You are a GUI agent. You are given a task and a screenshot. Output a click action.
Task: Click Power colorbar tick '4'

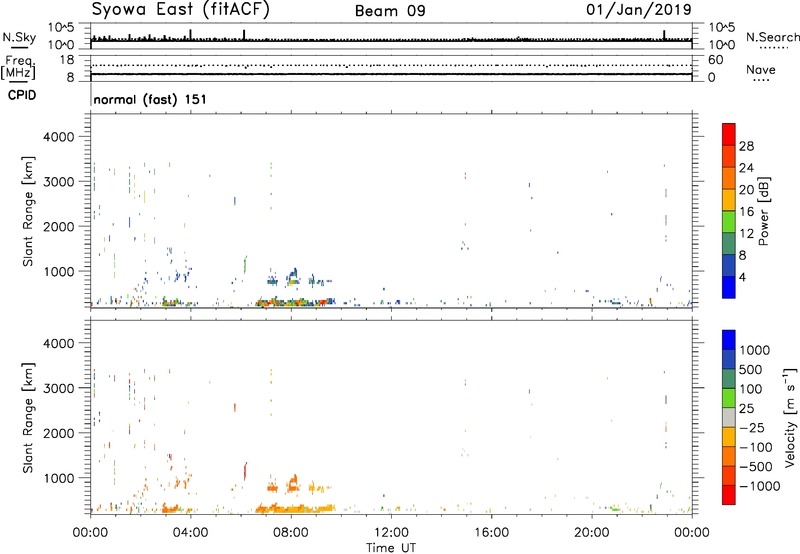742,278
